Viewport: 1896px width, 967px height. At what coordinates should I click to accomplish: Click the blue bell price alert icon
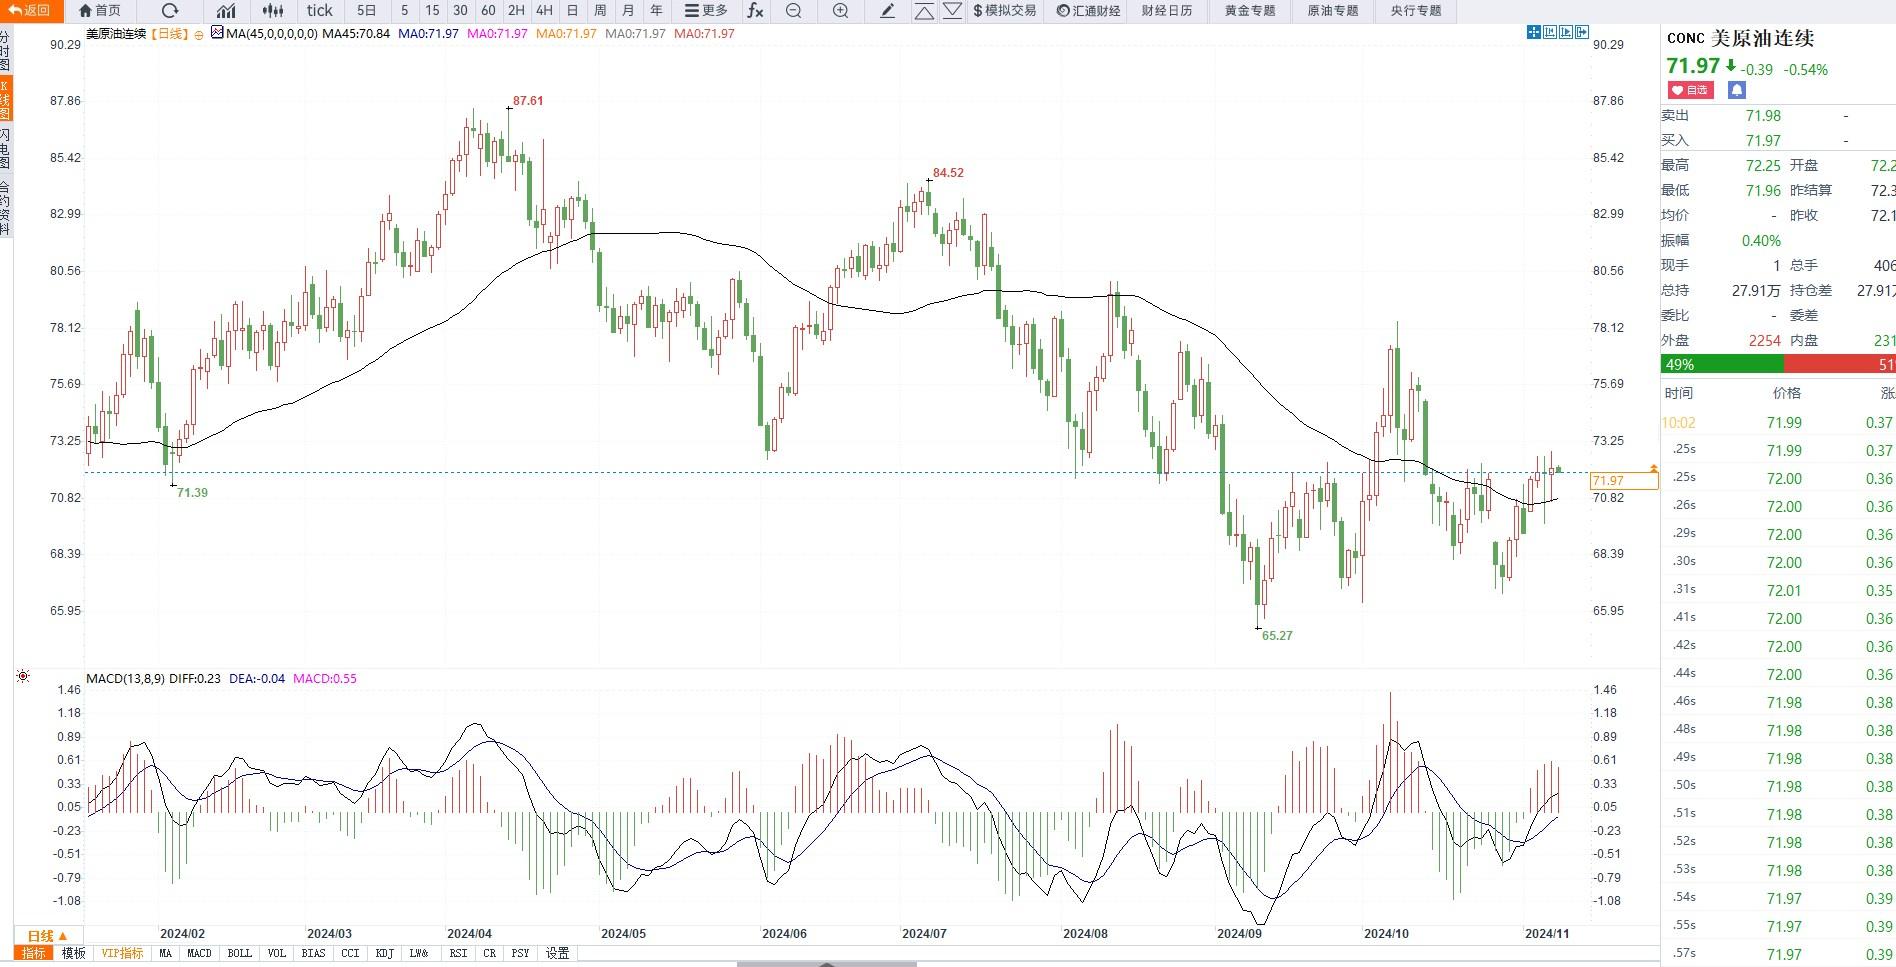point(1736,90)
